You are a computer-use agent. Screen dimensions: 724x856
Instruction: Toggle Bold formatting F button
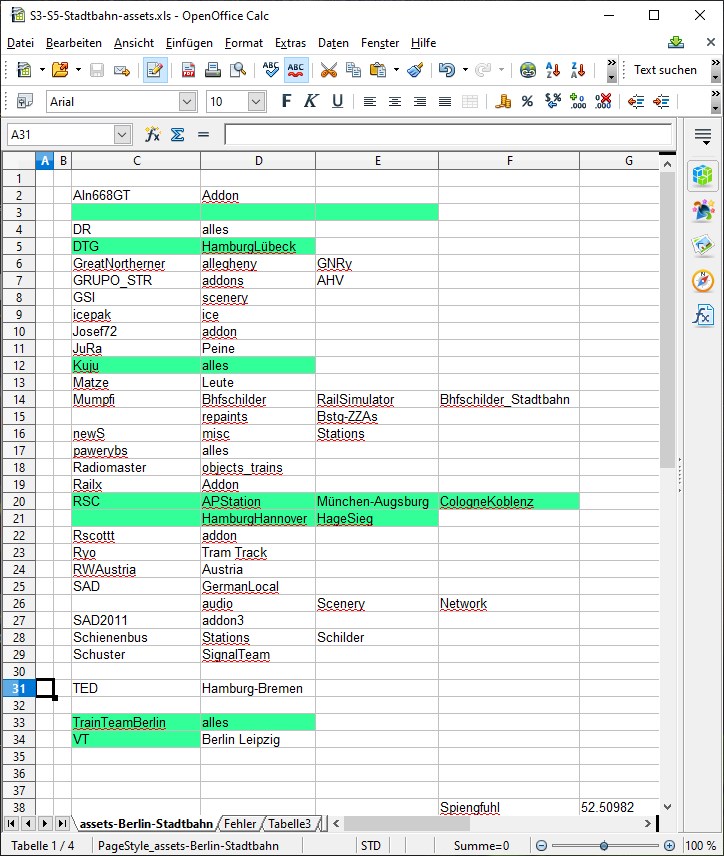pyautogui.click(x=286, y=101)
